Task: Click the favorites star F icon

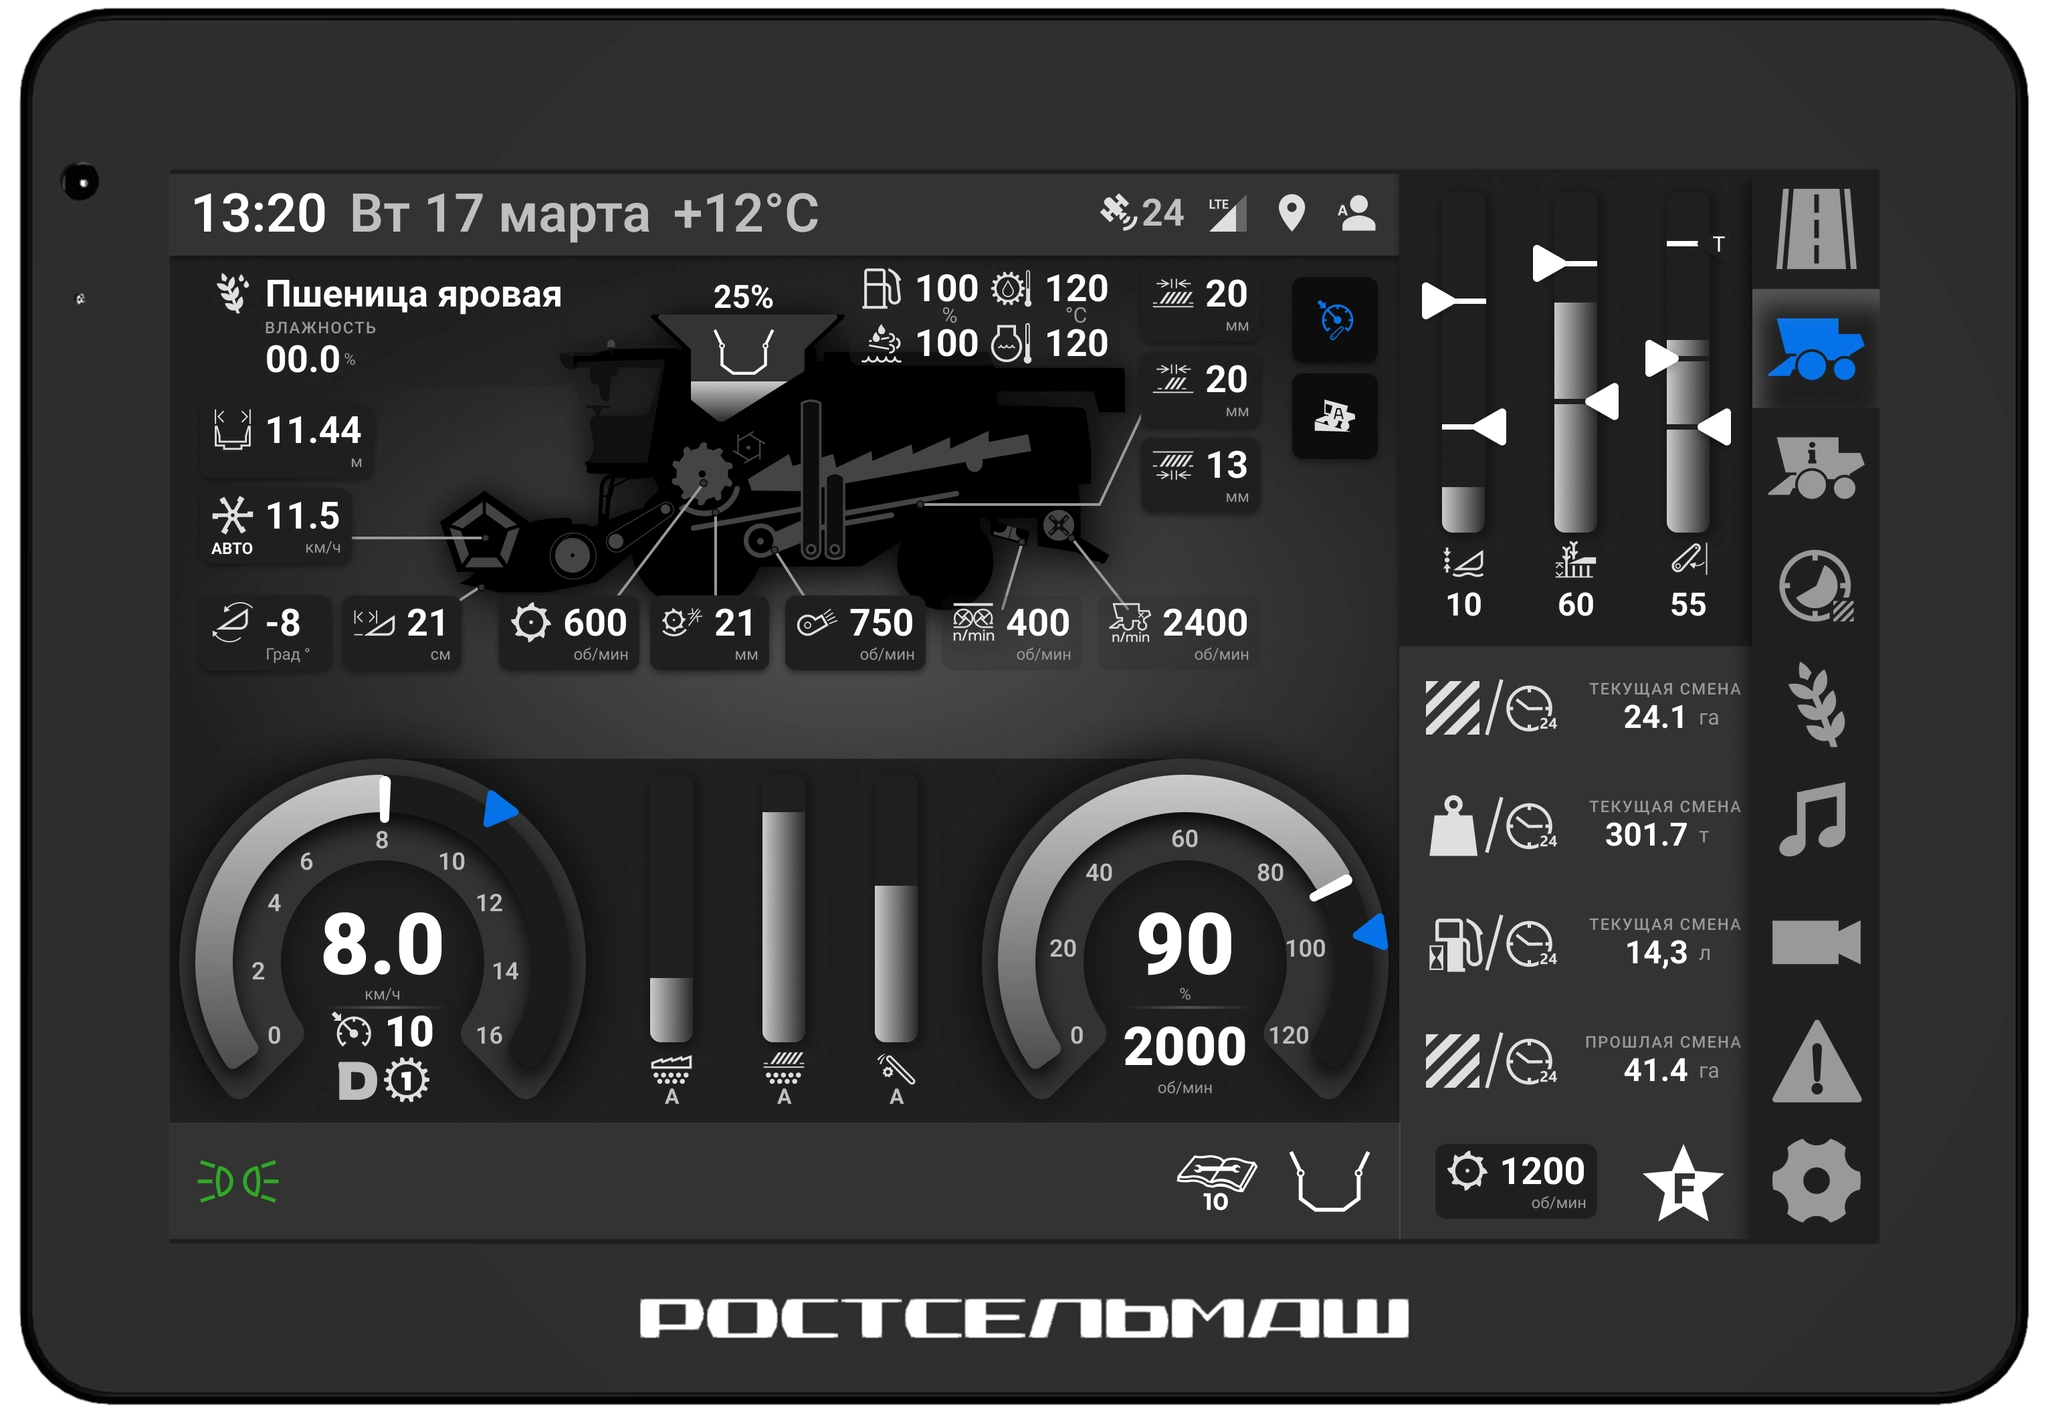Action: (1683, 1184)
